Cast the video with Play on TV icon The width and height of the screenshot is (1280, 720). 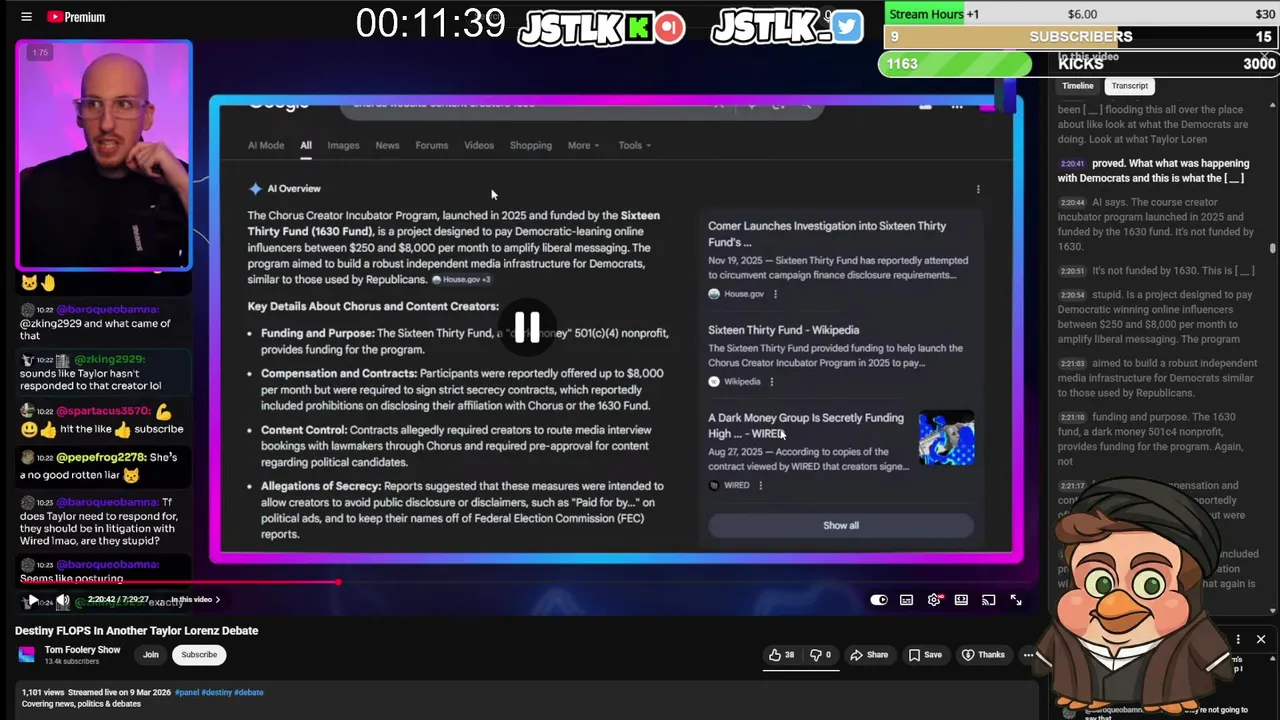point(988,600)
